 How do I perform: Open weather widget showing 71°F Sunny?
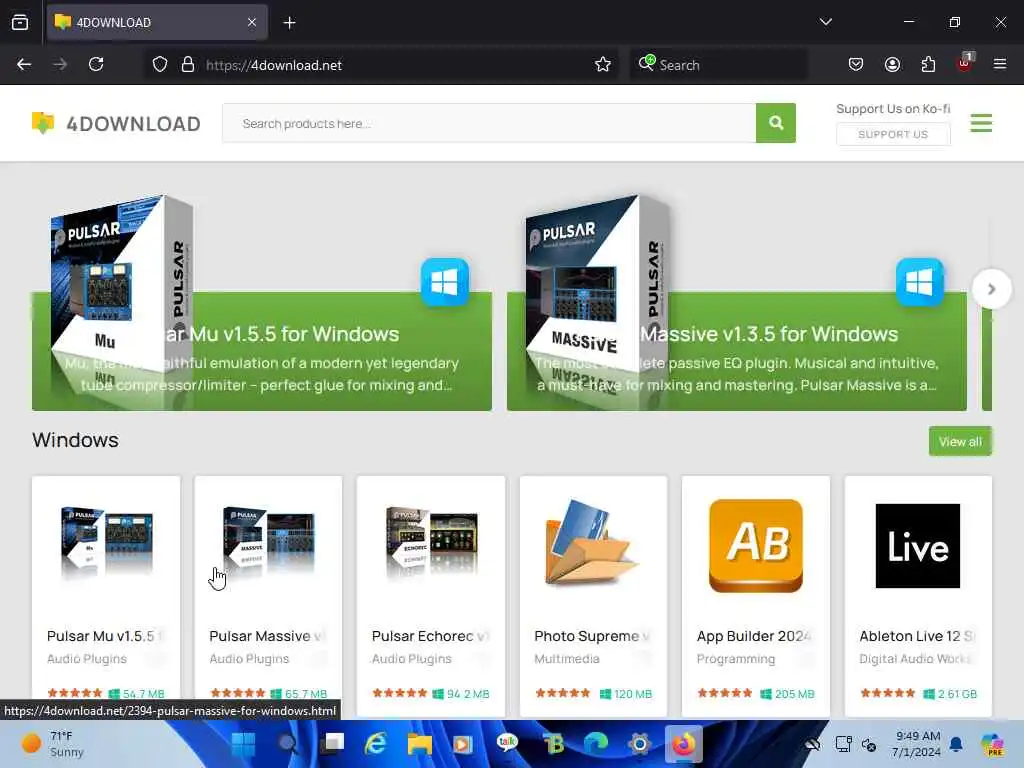(x=52, y=744)
